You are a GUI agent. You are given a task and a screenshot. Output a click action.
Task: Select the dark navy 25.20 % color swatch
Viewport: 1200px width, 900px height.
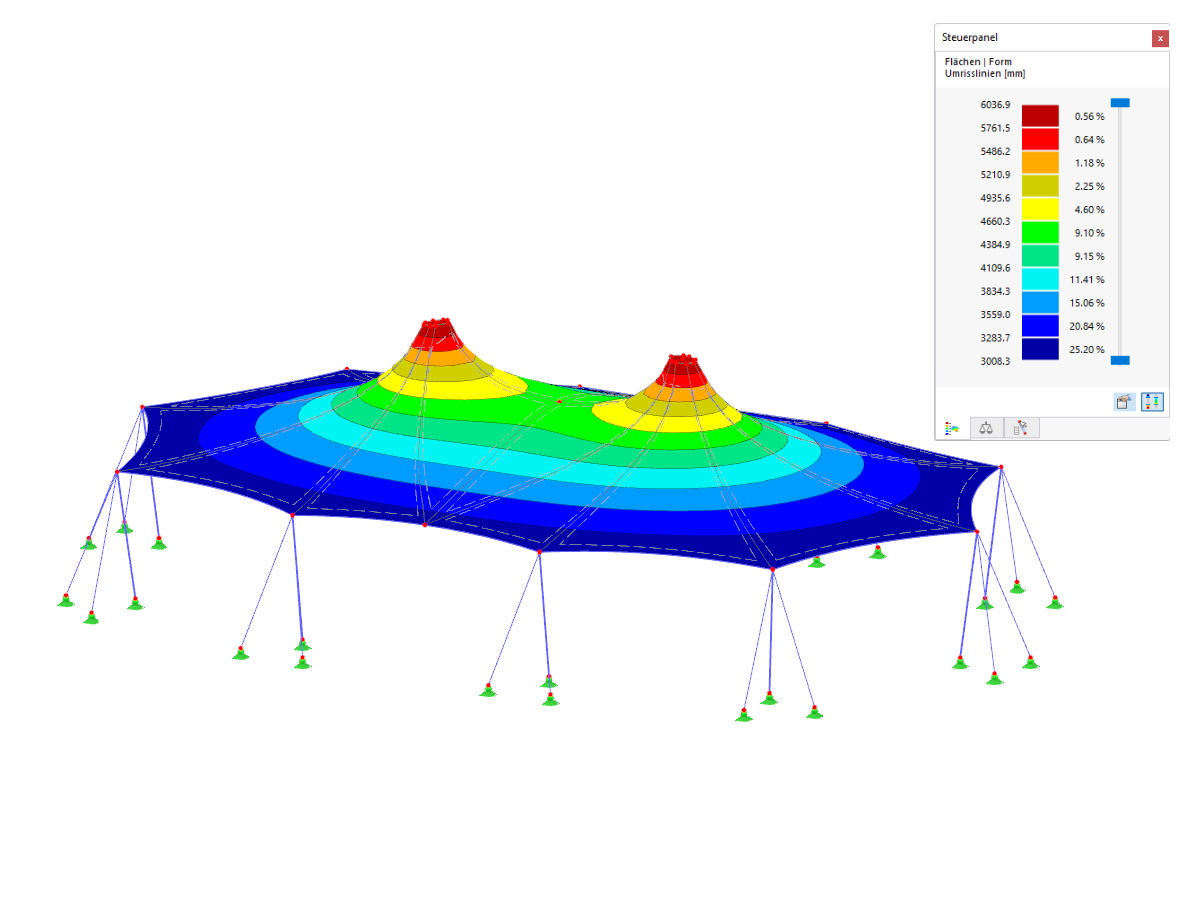pos(1040,349)
